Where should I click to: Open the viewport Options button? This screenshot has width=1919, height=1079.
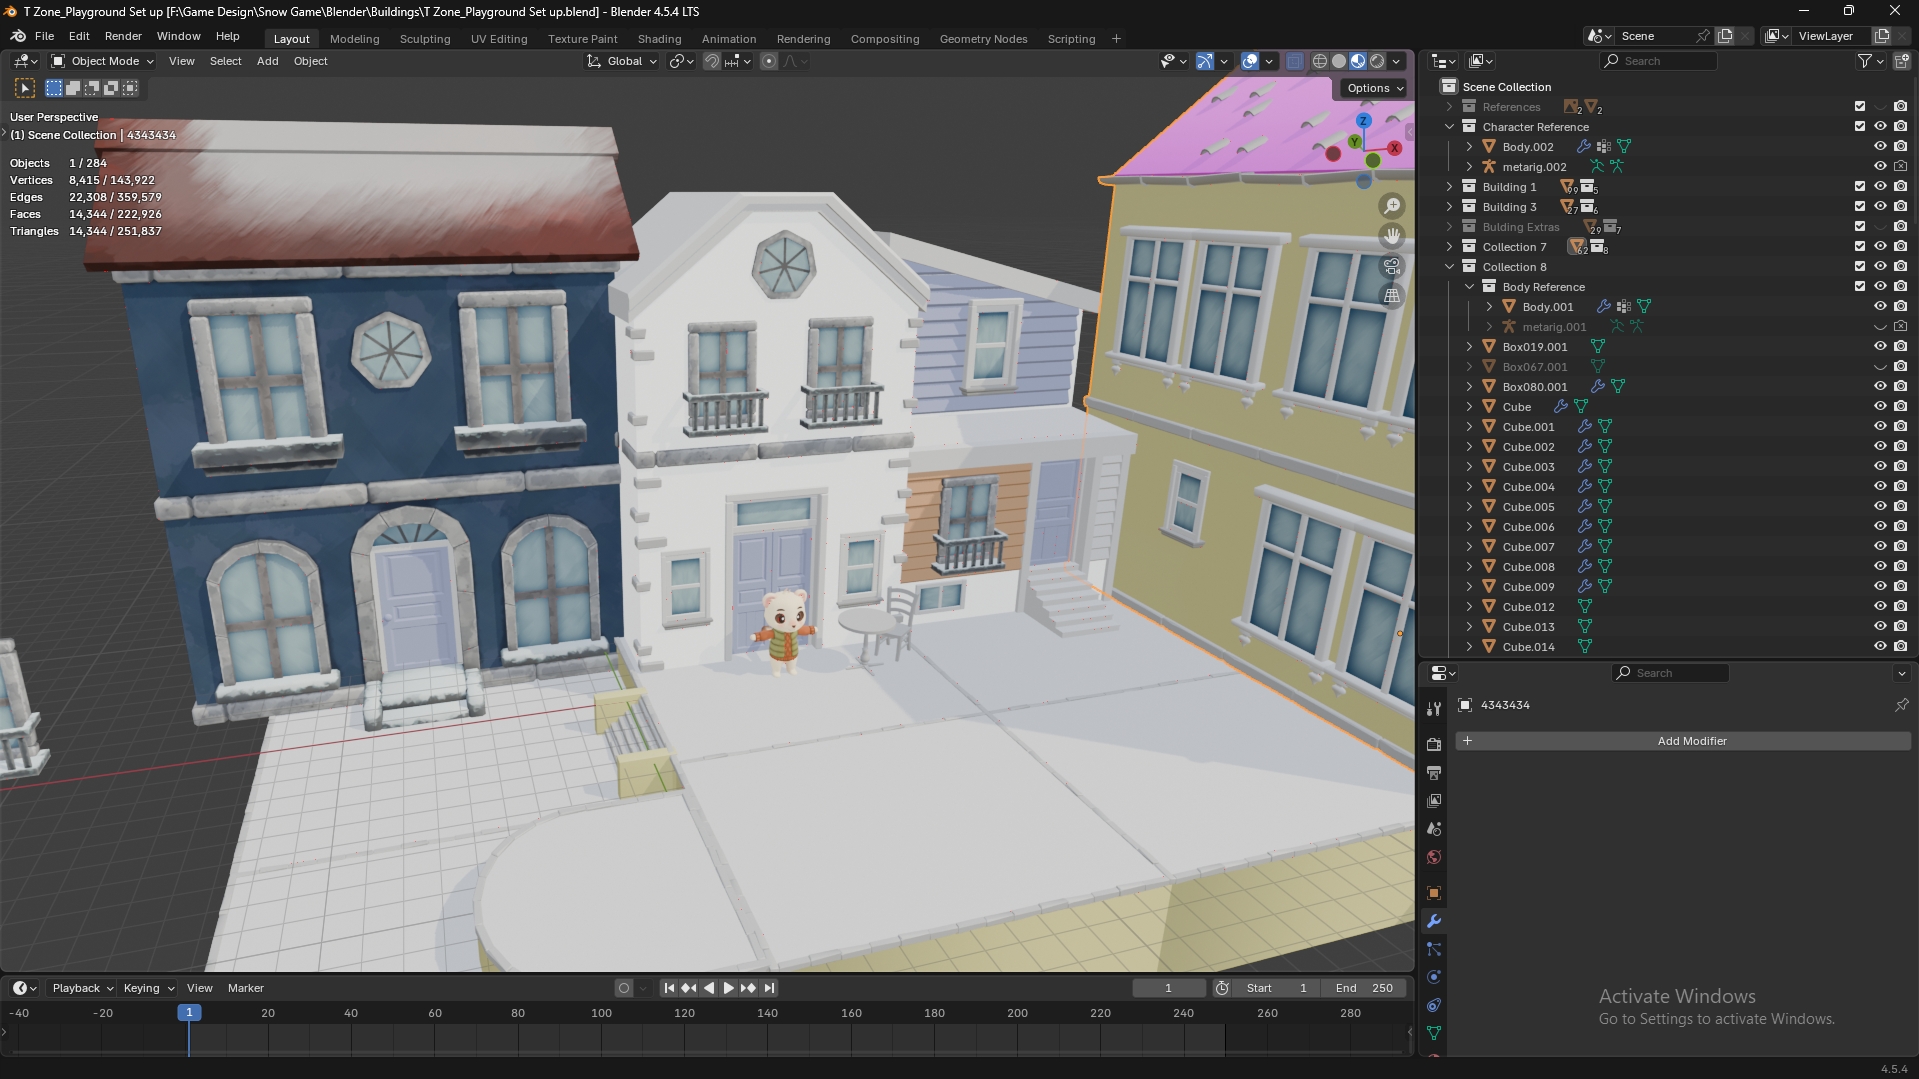pos(1374,88)
